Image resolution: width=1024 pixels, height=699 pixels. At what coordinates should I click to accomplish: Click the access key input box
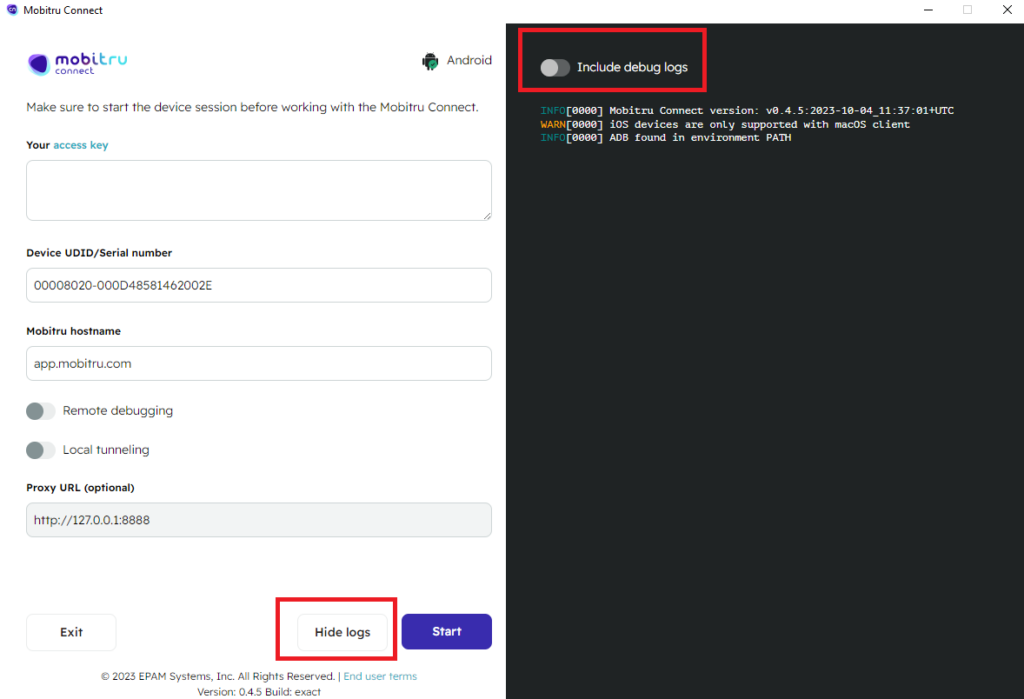click(x=258, y=190)
